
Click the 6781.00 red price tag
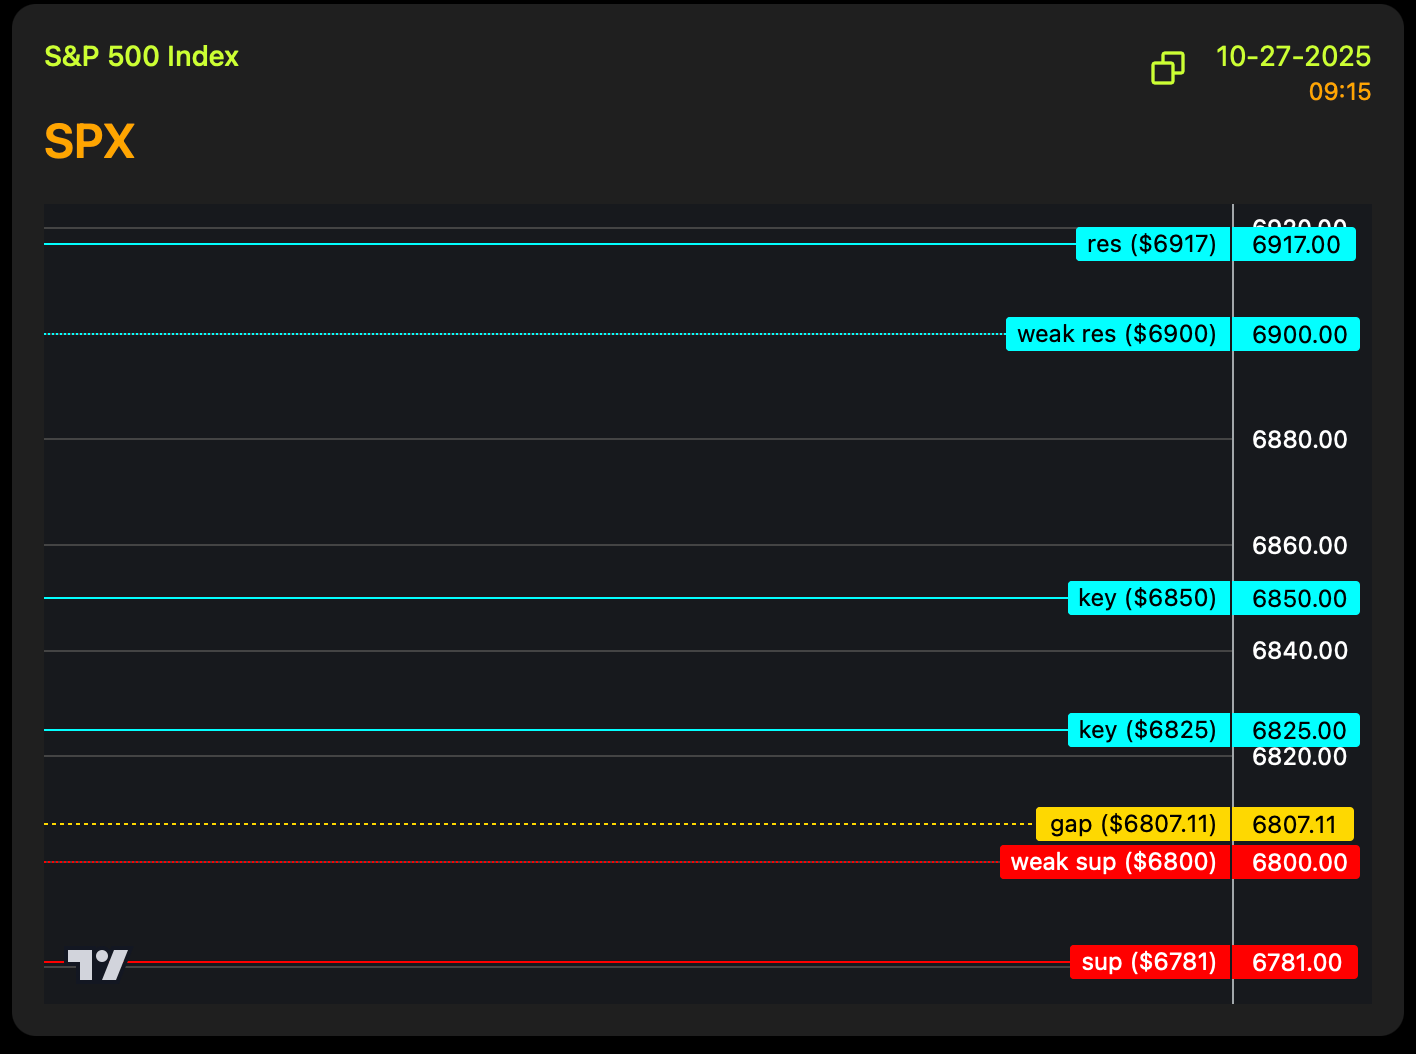pyautogui.click(x=1296, y=963)
